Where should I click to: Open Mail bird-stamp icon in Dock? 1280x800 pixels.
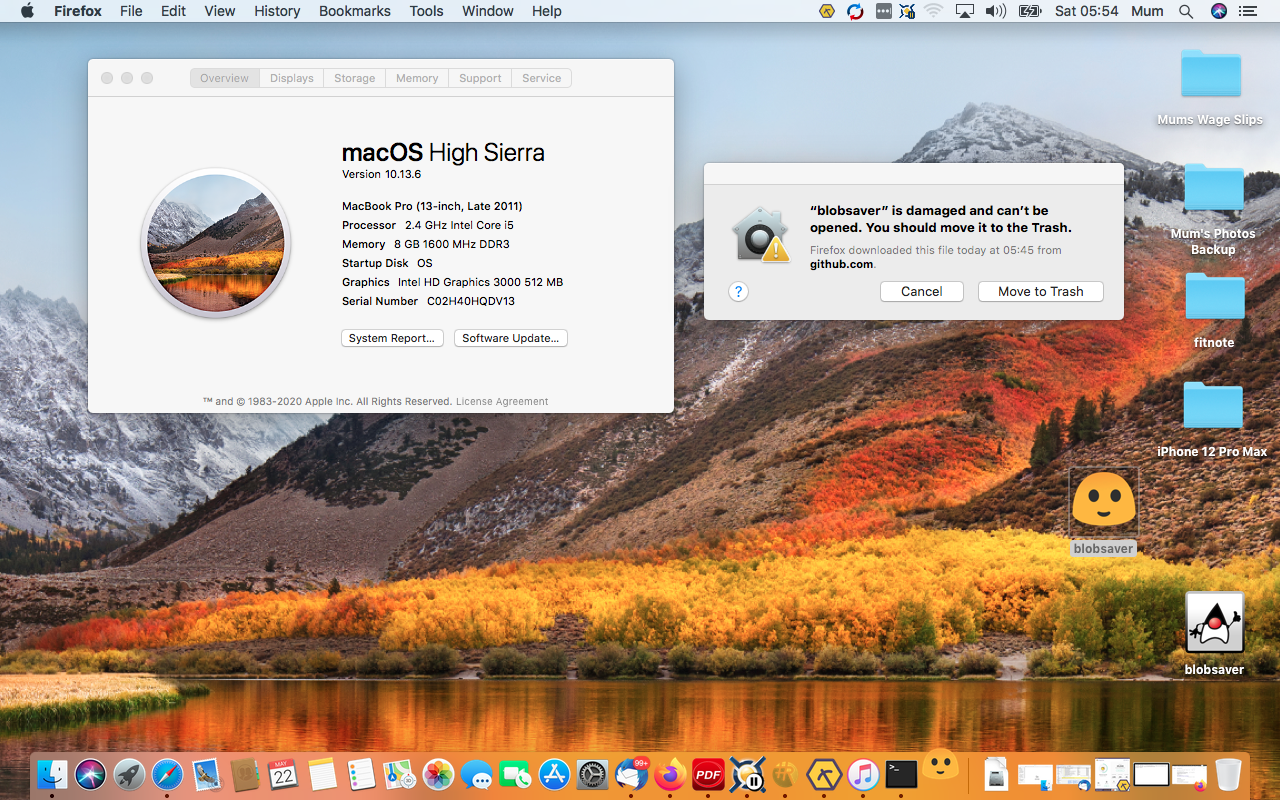206,774
